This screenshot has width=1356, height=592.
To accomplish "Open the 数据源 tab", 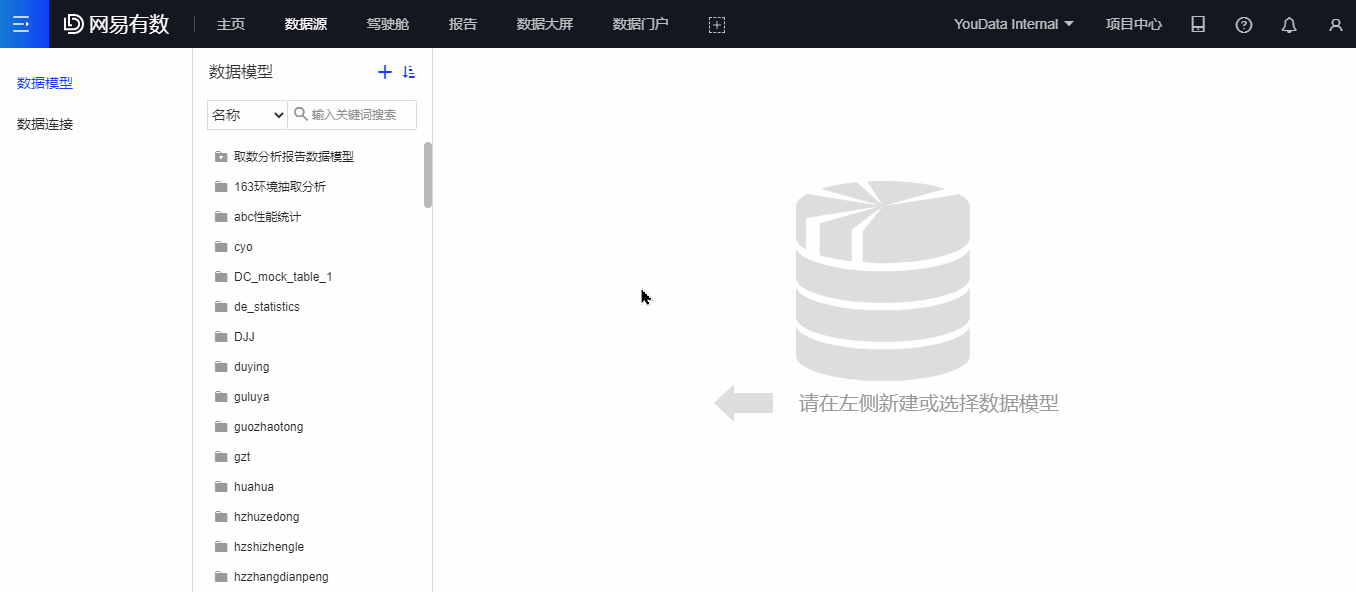I will [x=305, y=24].
